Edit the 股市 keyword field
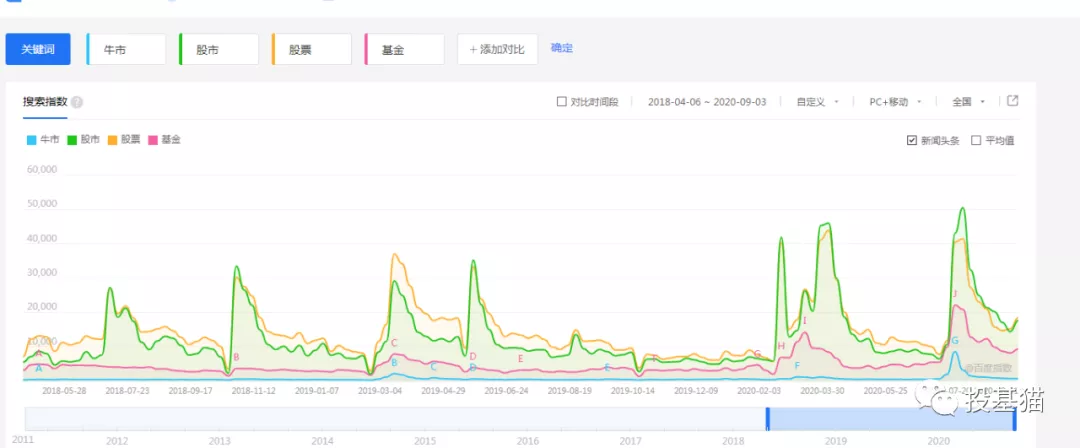The height and width of the screenshot is (448, 1080). coord(219,50)
